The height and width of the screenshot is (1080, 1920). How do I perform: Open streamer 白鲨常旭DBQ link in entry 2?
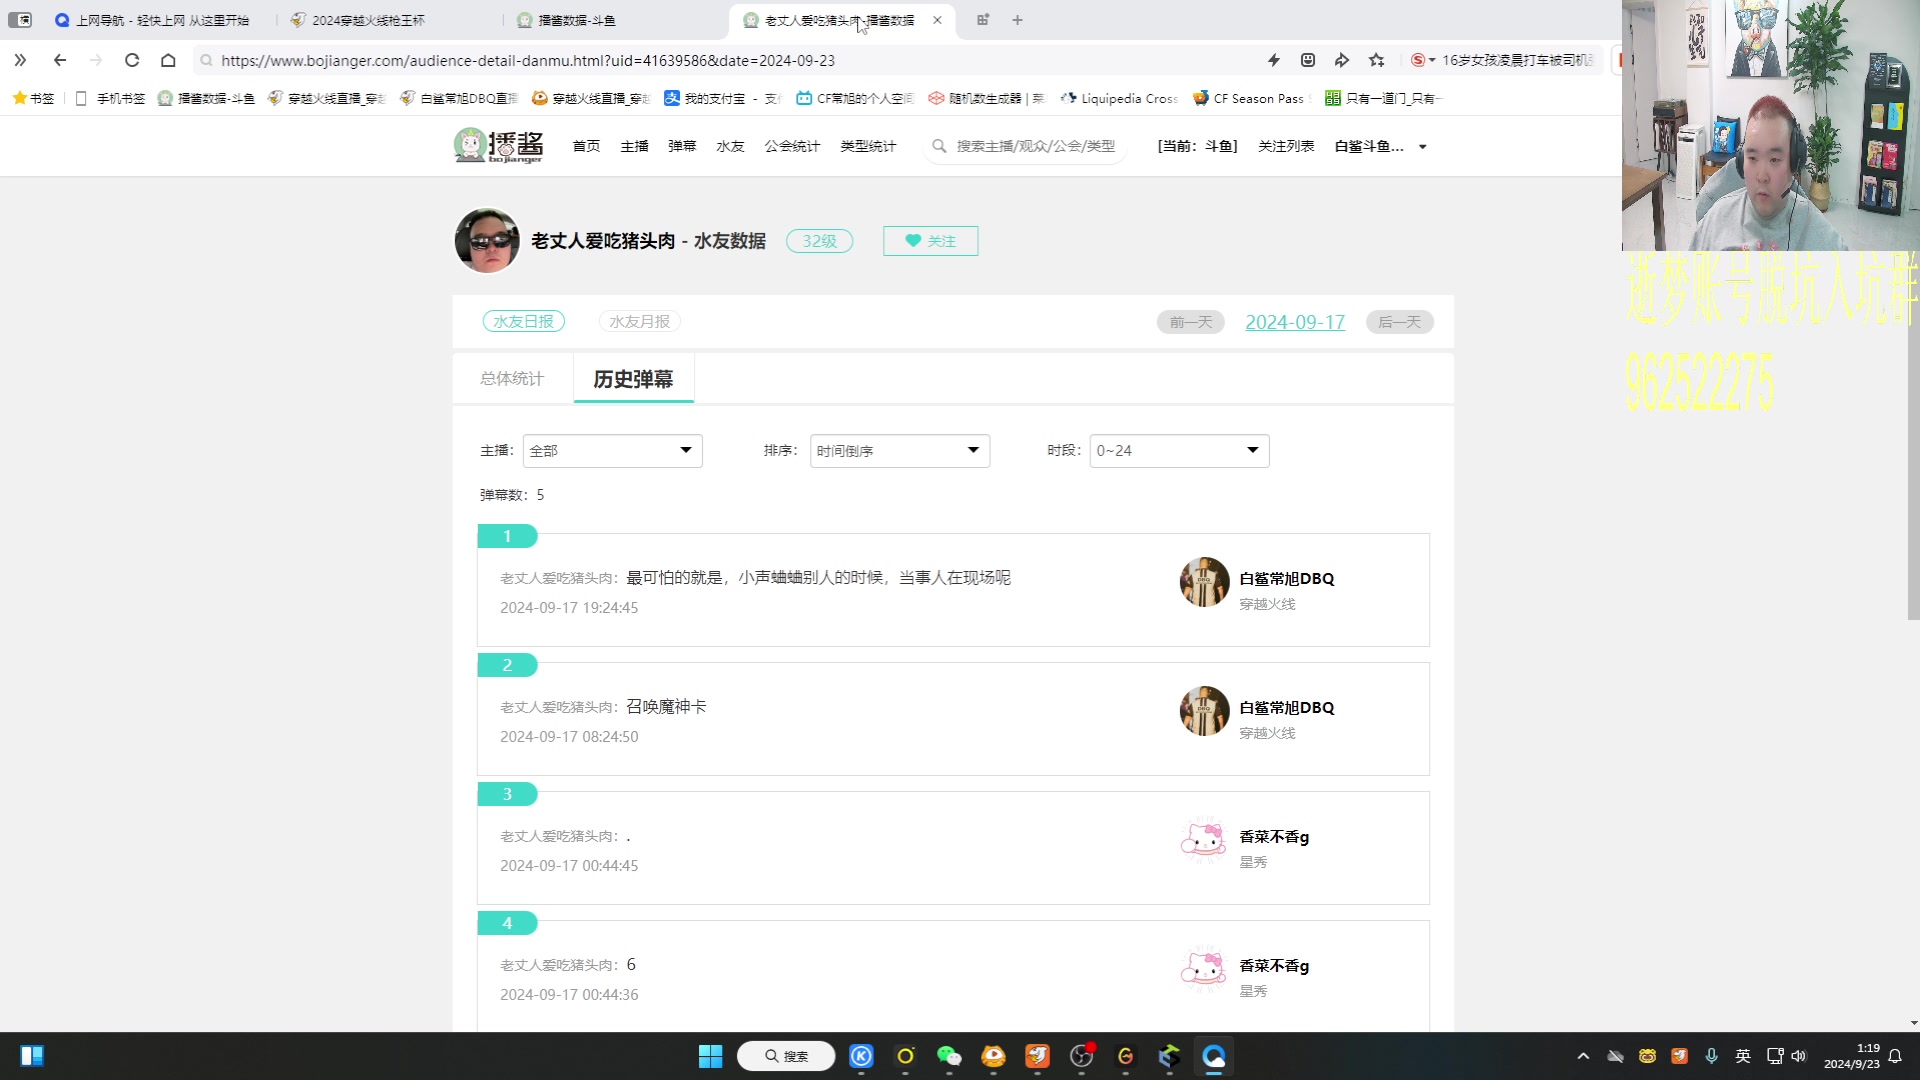point(1286,707)
